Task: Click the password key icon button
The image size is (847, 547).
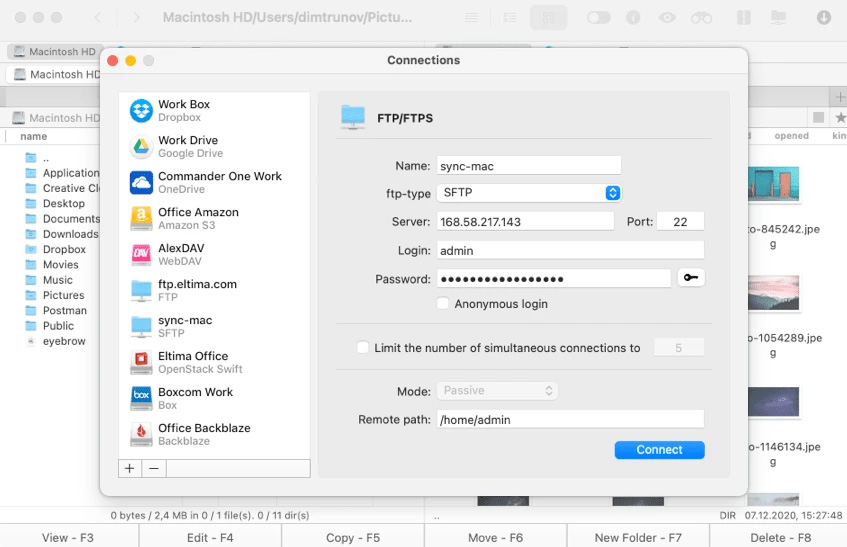Action: click(690, 278)
